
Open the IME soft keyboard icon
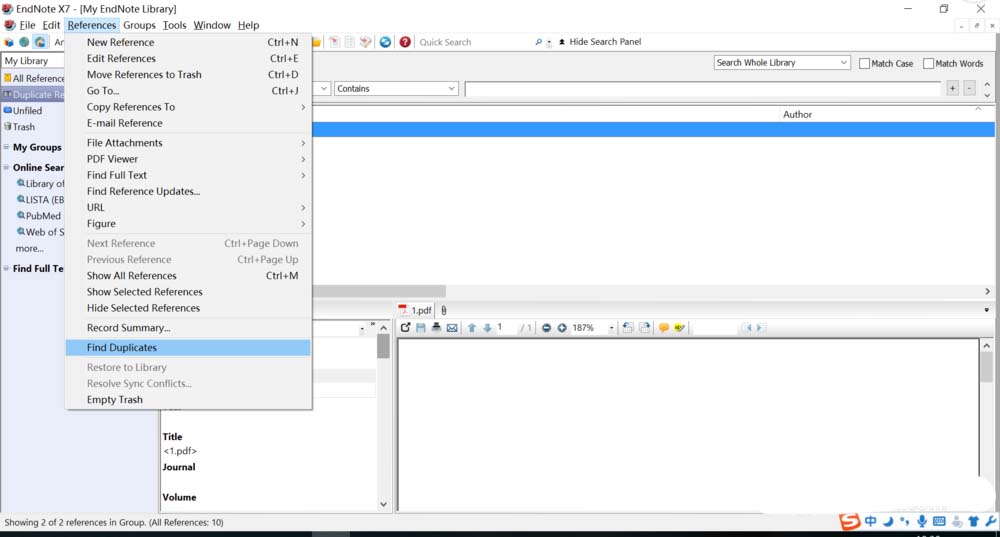click(939, 522)
